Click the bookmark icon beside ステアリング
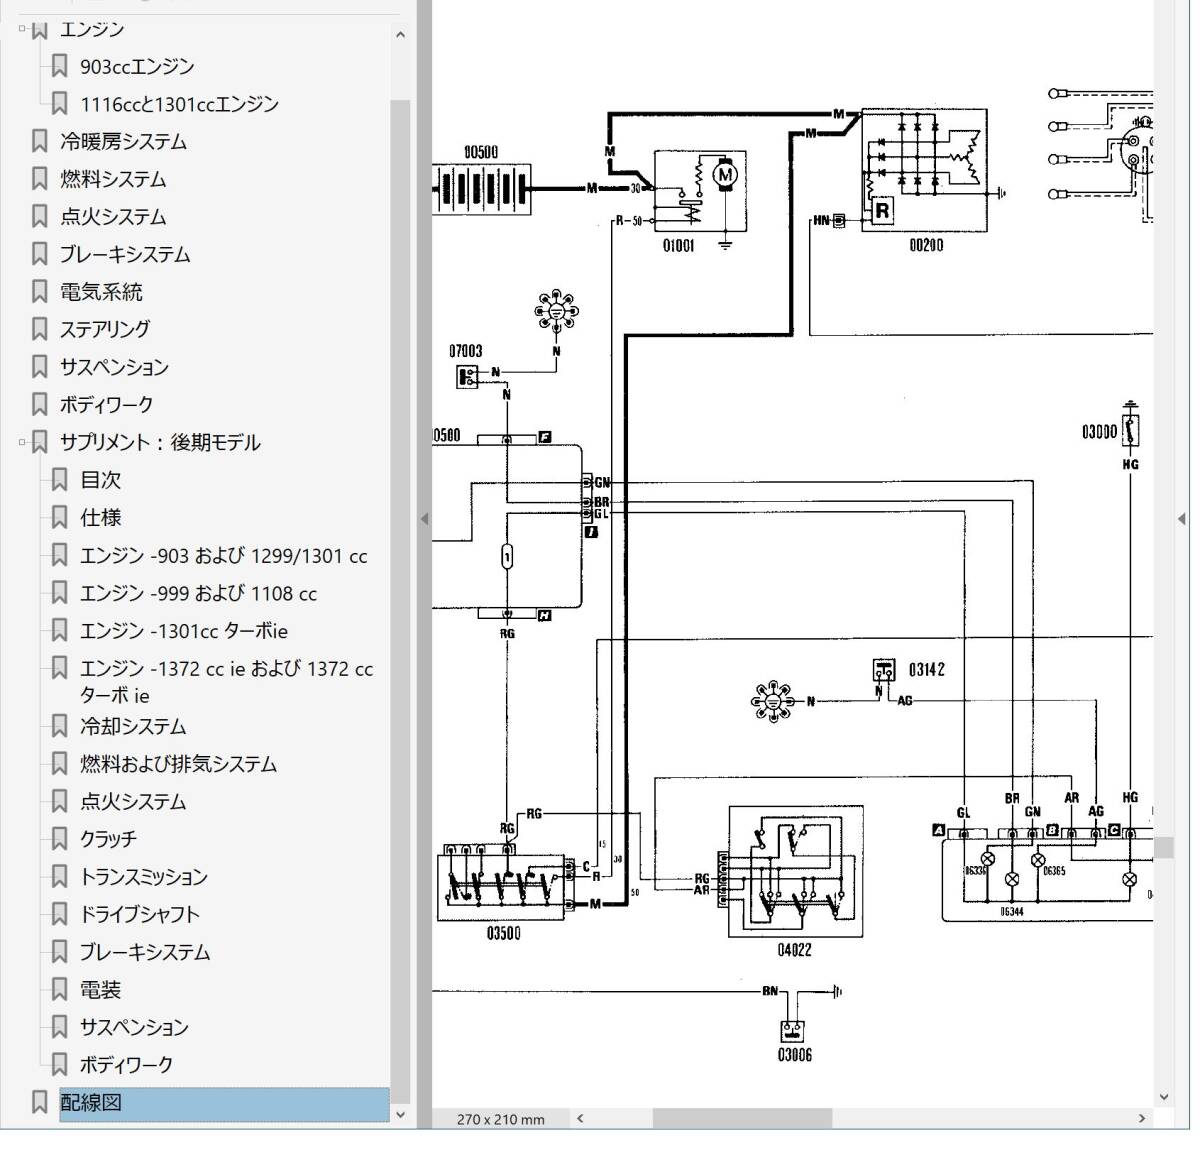1200x1150 pixels. tap(40, 329)
